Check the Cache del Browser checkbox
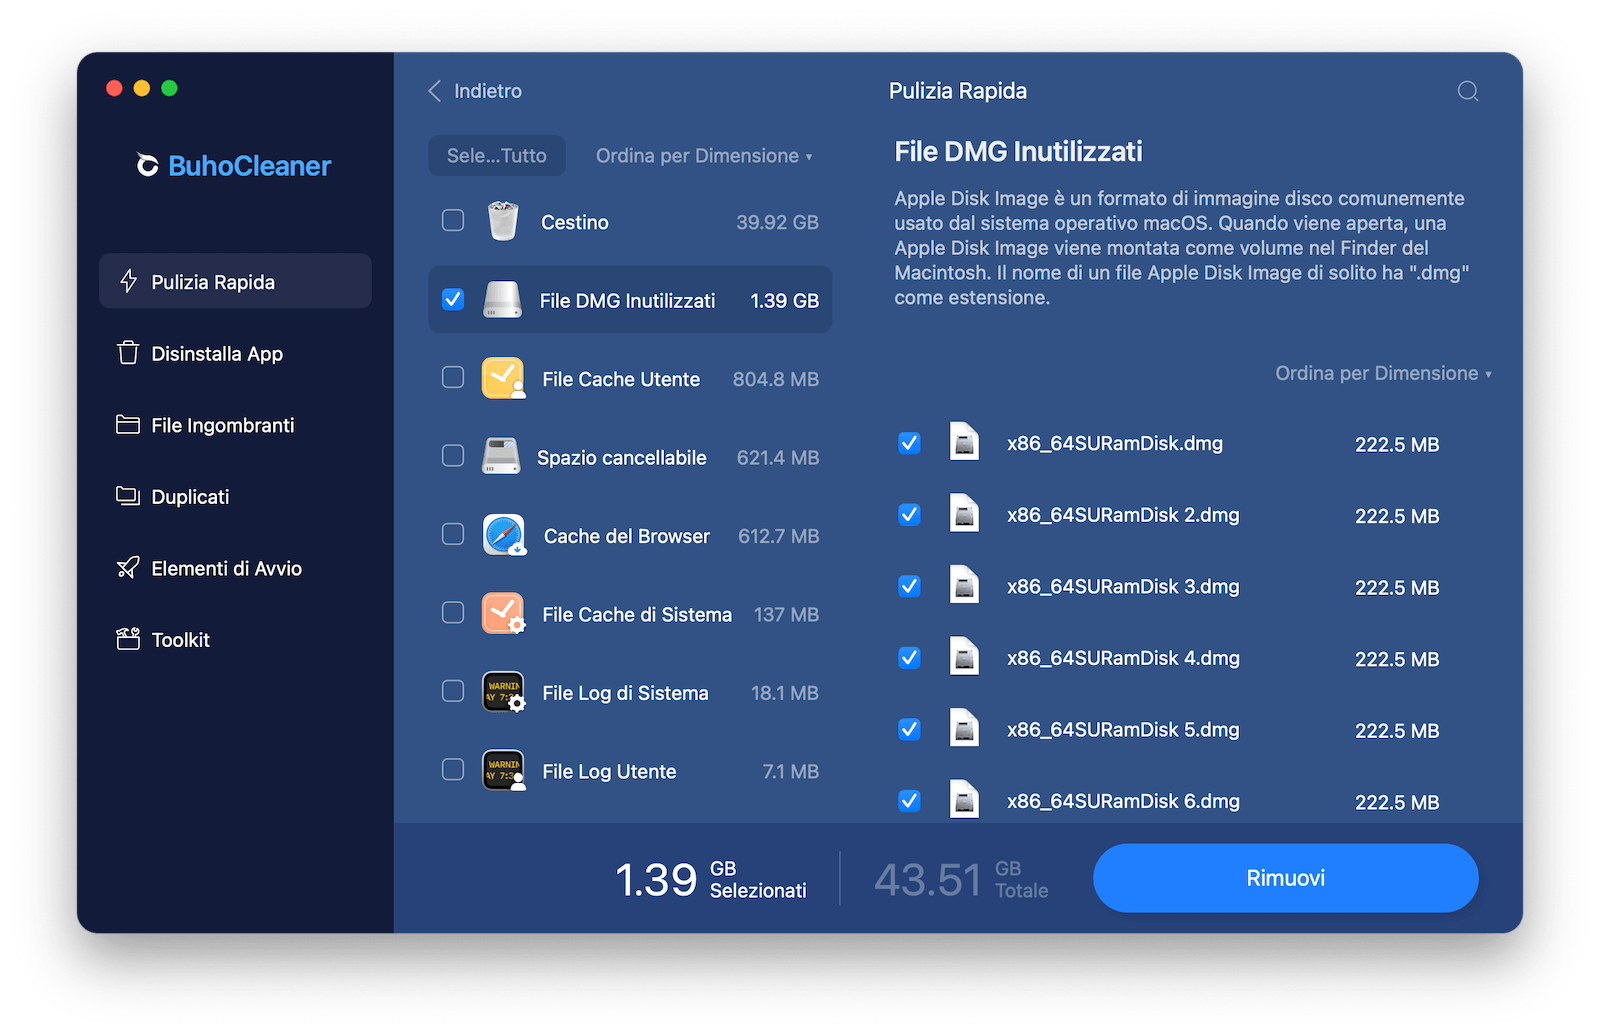This screenshot has height=1035, width=1600. point(453,534)
